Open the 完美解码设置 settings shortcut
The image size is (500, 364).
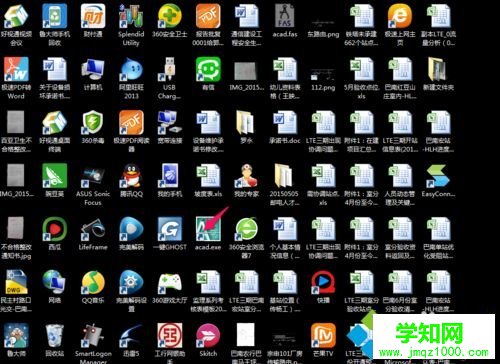click(x=131, y=282)
